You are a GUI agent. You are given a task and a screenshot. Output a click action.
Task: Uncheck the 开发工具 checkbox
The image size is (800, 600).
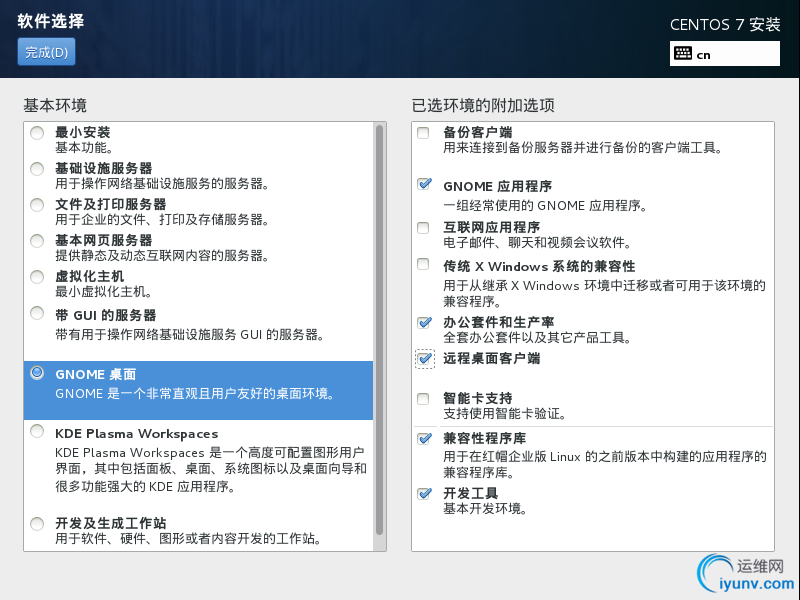pyautogui.click(x=424, y=493)
